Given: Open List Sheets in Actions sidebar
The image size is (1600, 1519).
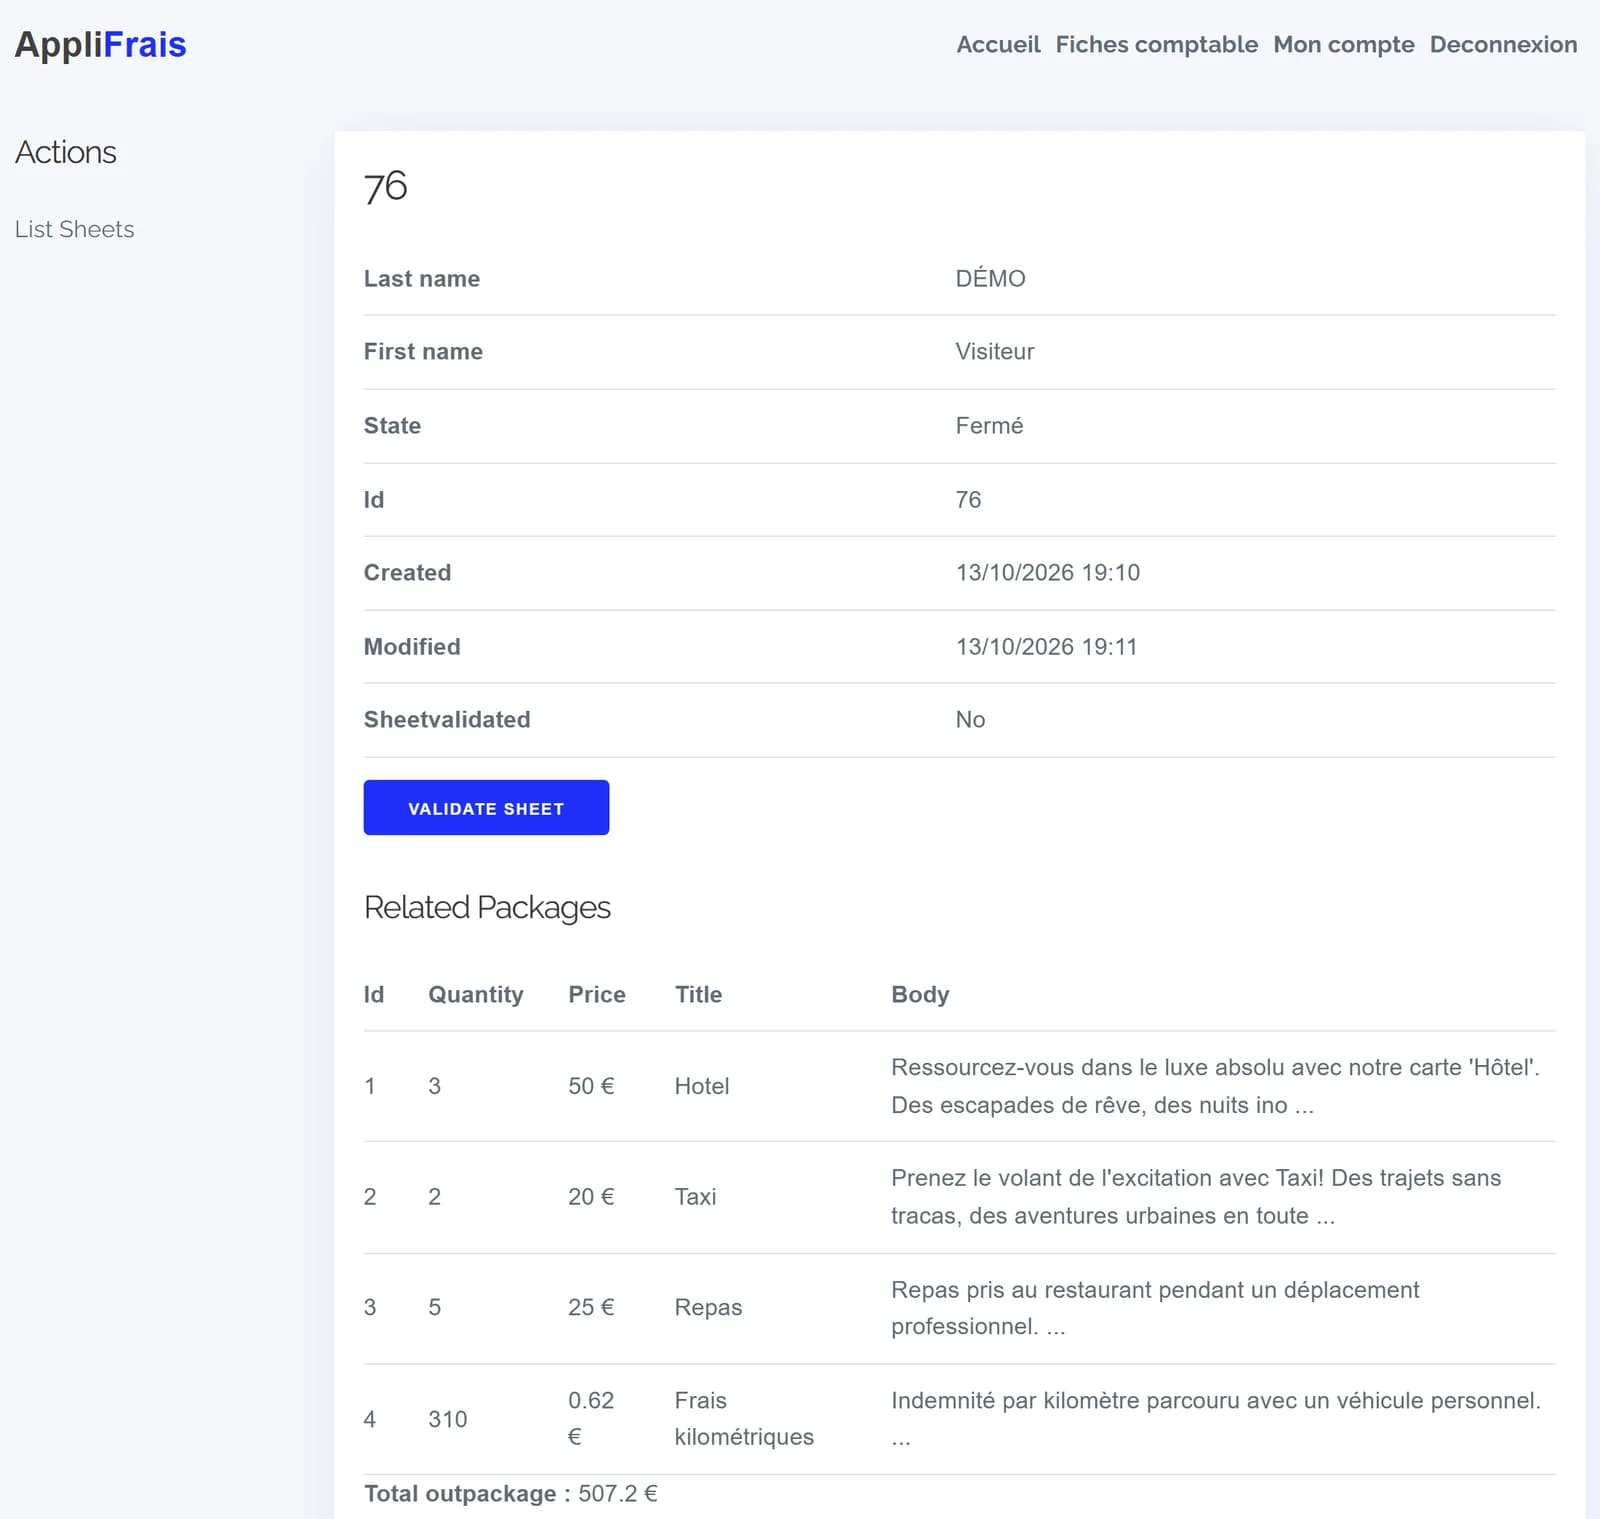Looking at the screenshot, I should click(x=74, y=229).
